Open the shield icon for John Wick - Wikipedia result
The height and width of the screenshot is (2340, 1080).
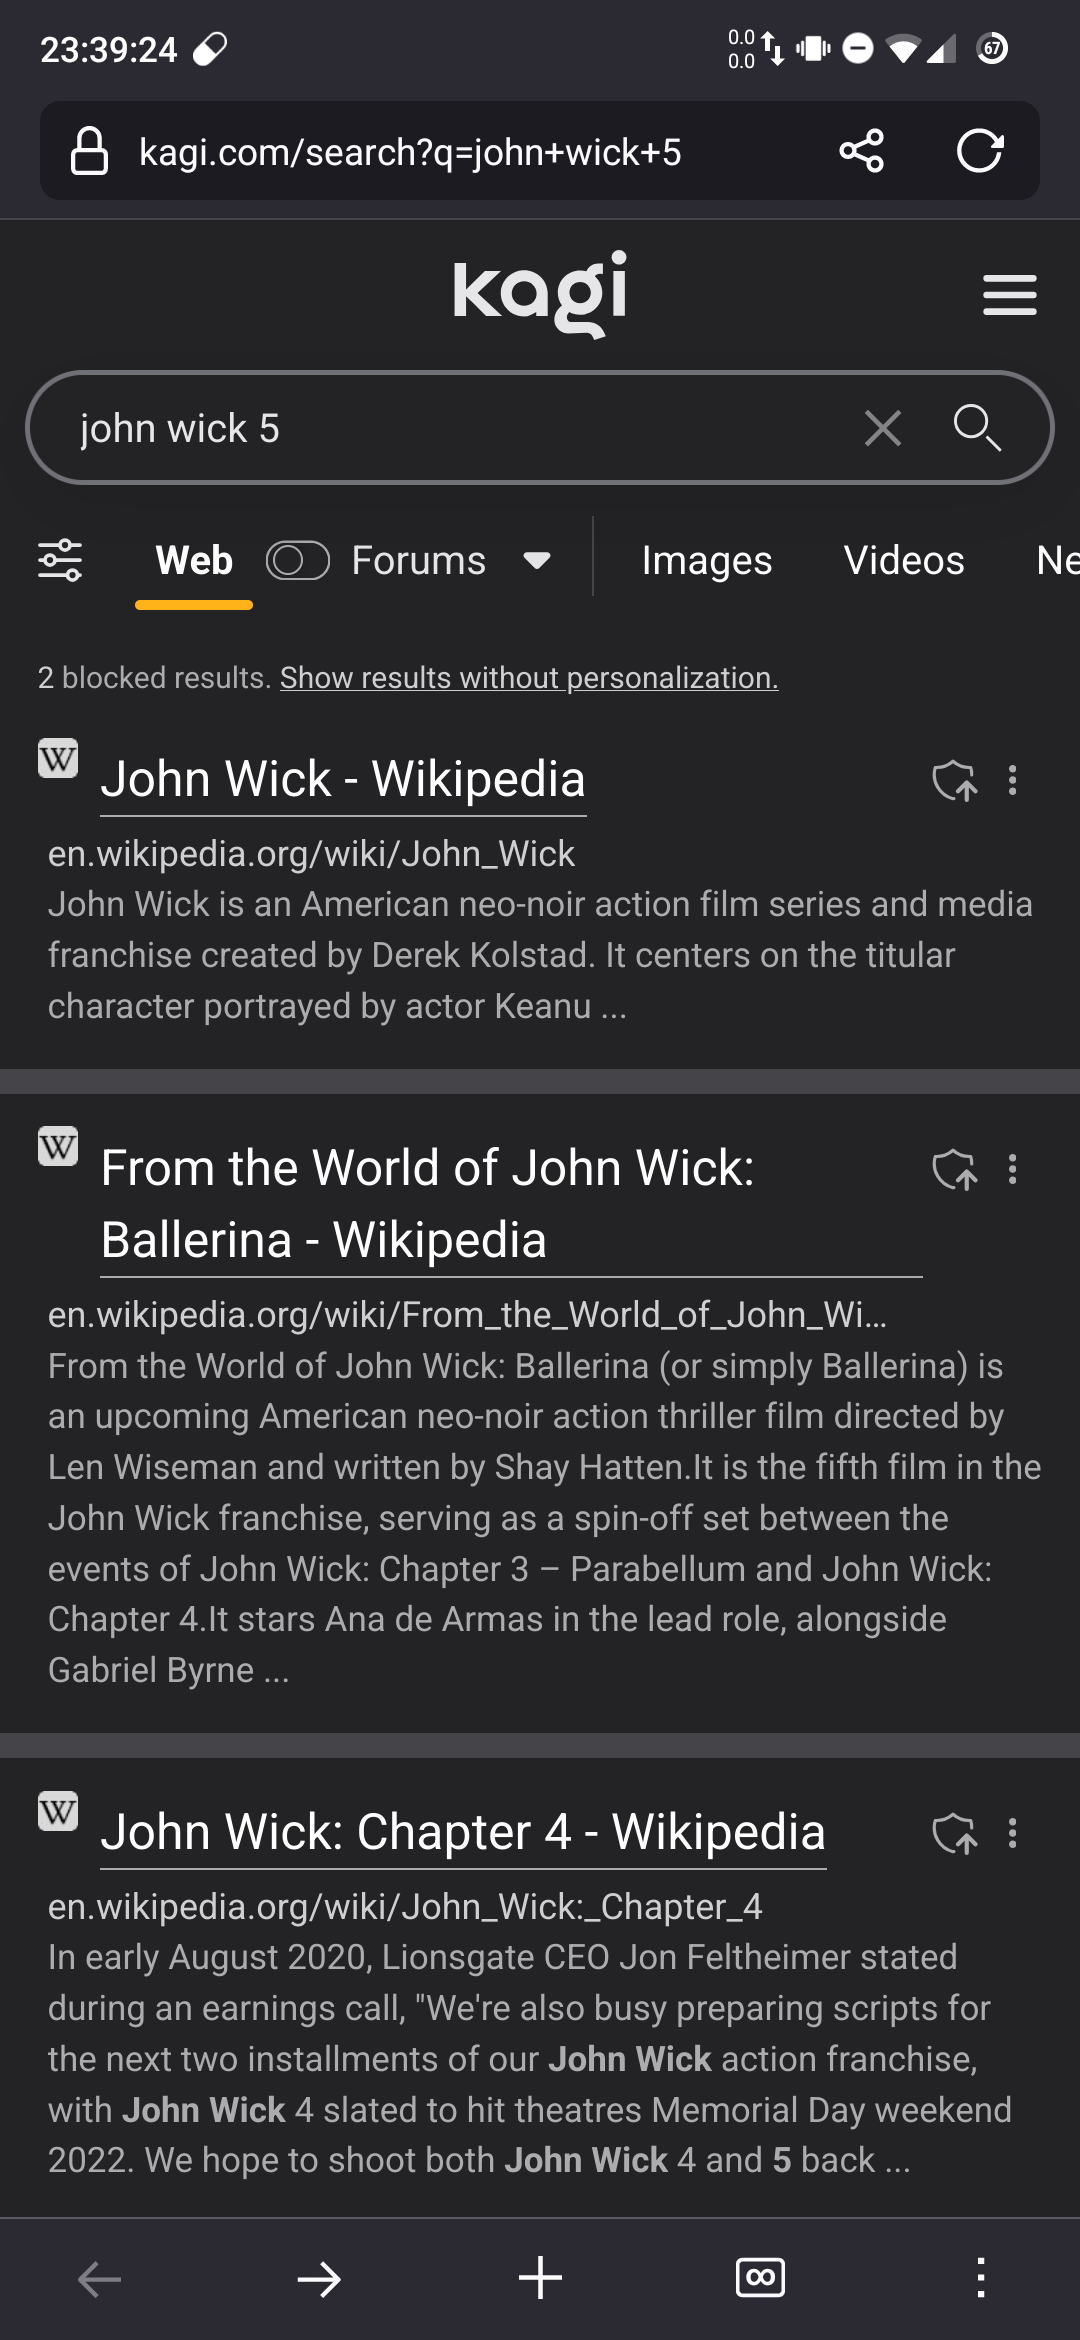[954, 781]
